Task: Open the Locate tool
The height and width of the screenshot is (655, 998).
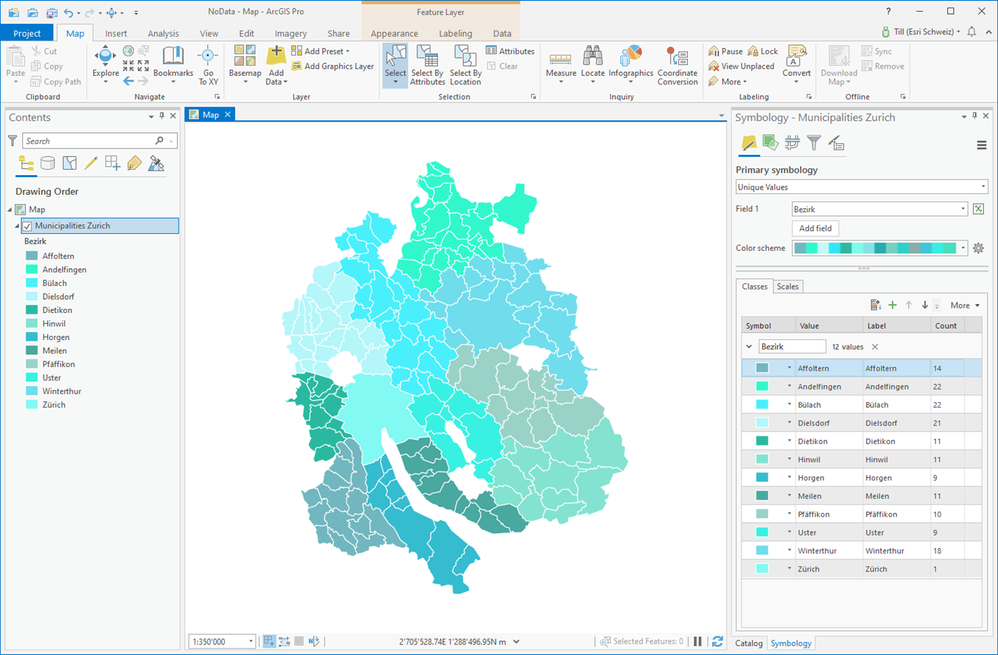Action: (x=593, y=65)
